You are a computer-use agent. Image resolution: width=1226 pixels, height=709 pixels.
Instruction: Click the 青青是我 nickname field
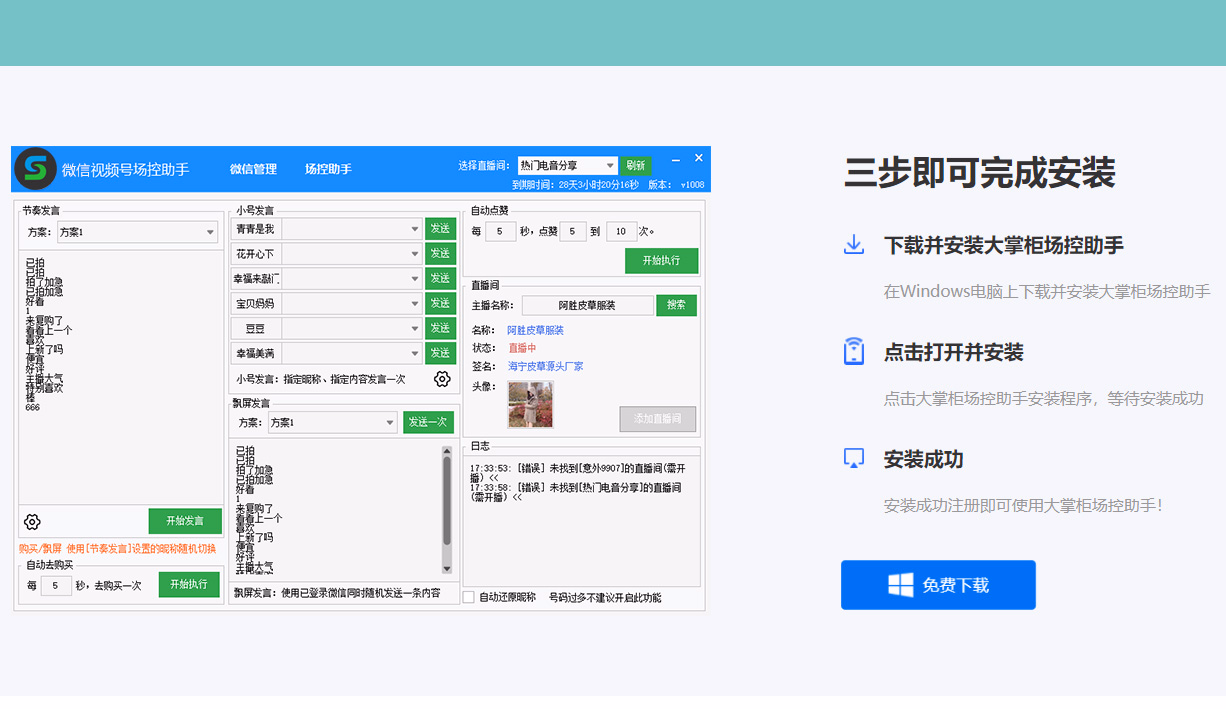click(255, 229)
